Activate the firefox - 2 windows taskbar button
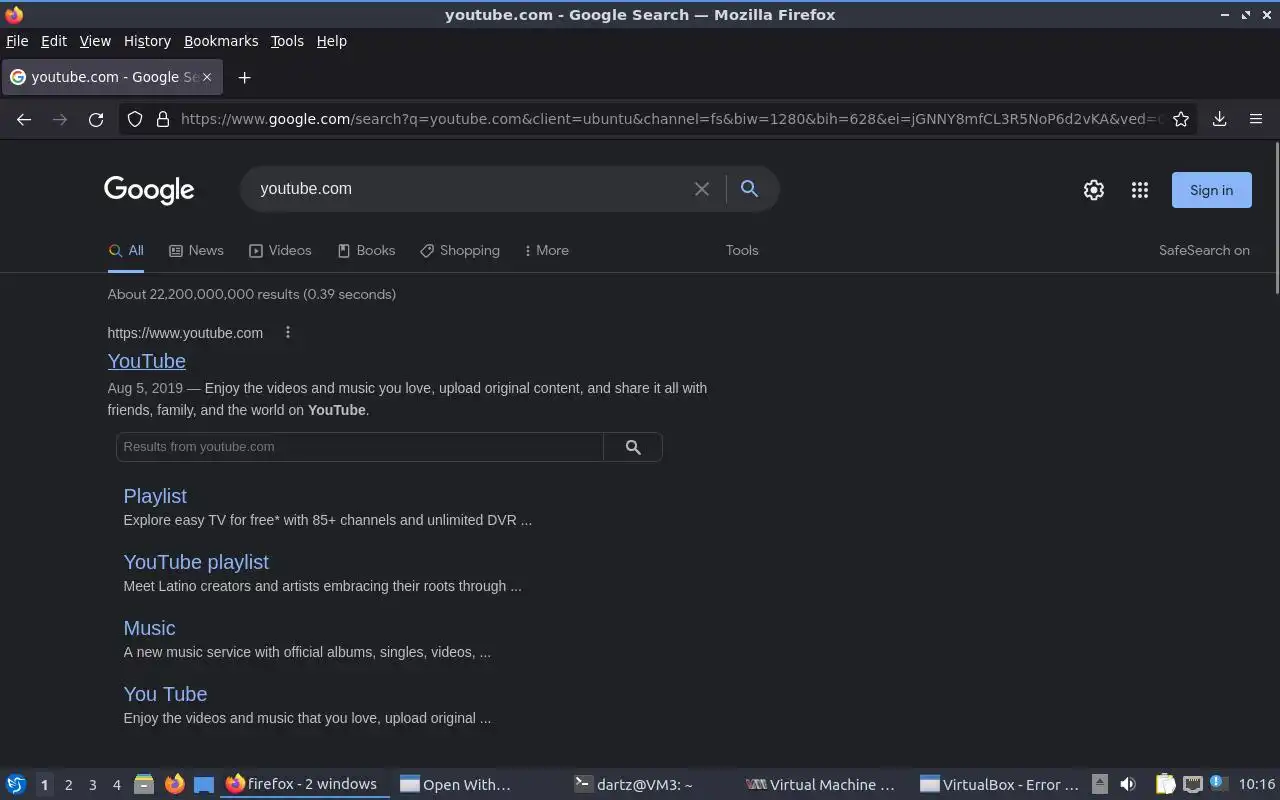1280x800 pixels. tap(303, 784)
